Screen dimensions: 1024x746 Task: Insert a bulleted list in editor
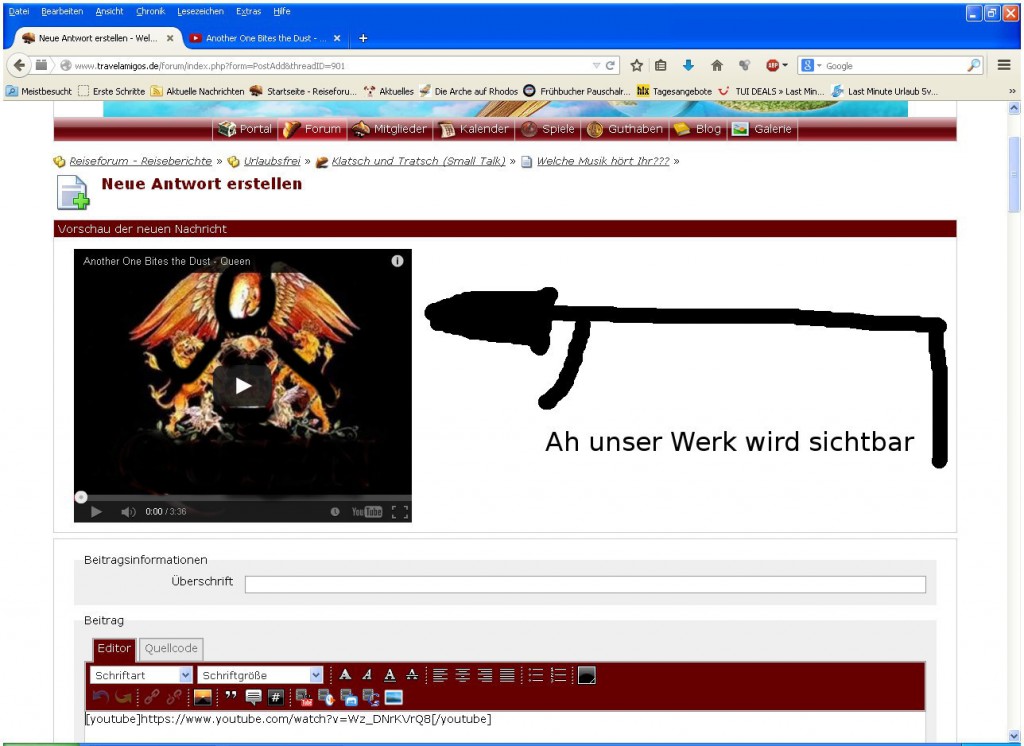click(x=536, y=675)
